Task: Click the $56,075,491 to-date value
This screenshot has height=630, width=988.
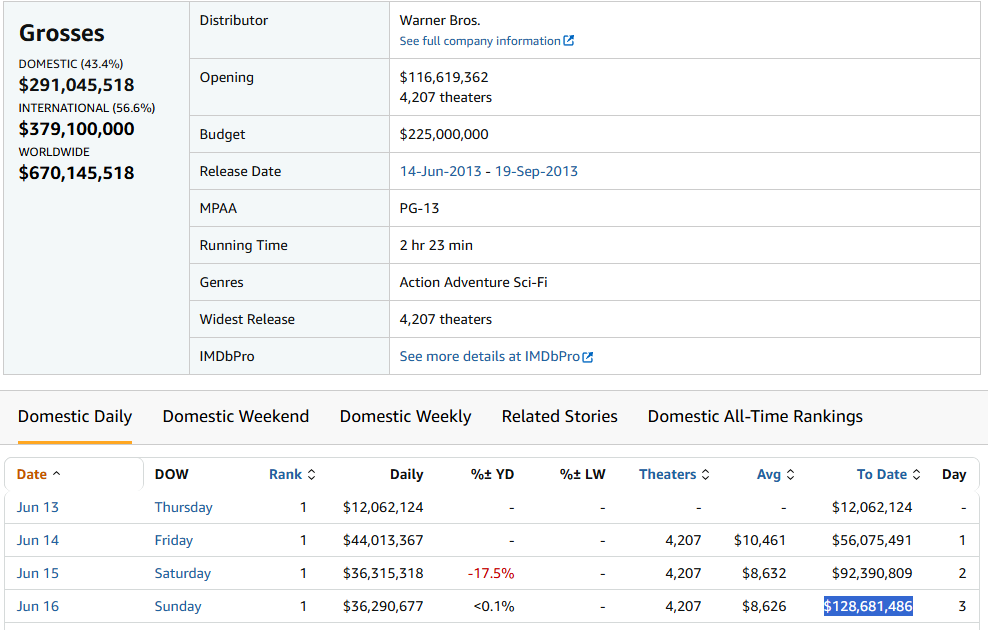Action: (x=872, y=541)
